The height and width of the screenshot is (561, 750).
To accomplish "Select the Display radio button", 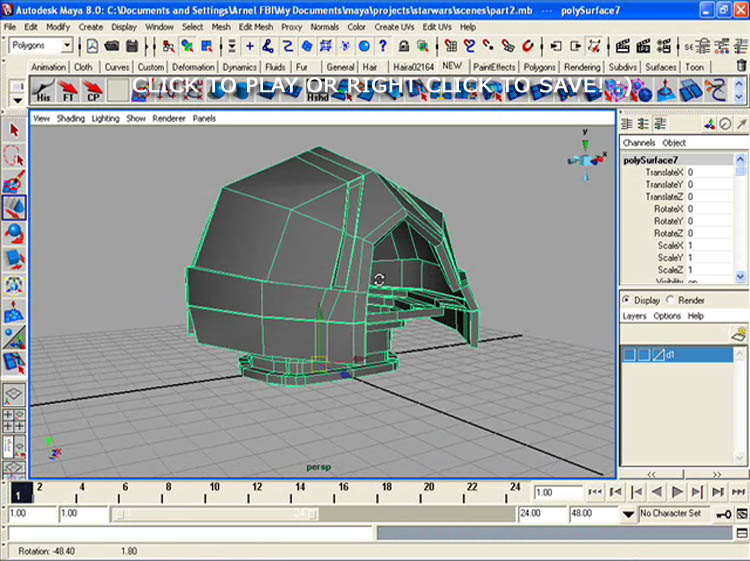I will [627, 300].
